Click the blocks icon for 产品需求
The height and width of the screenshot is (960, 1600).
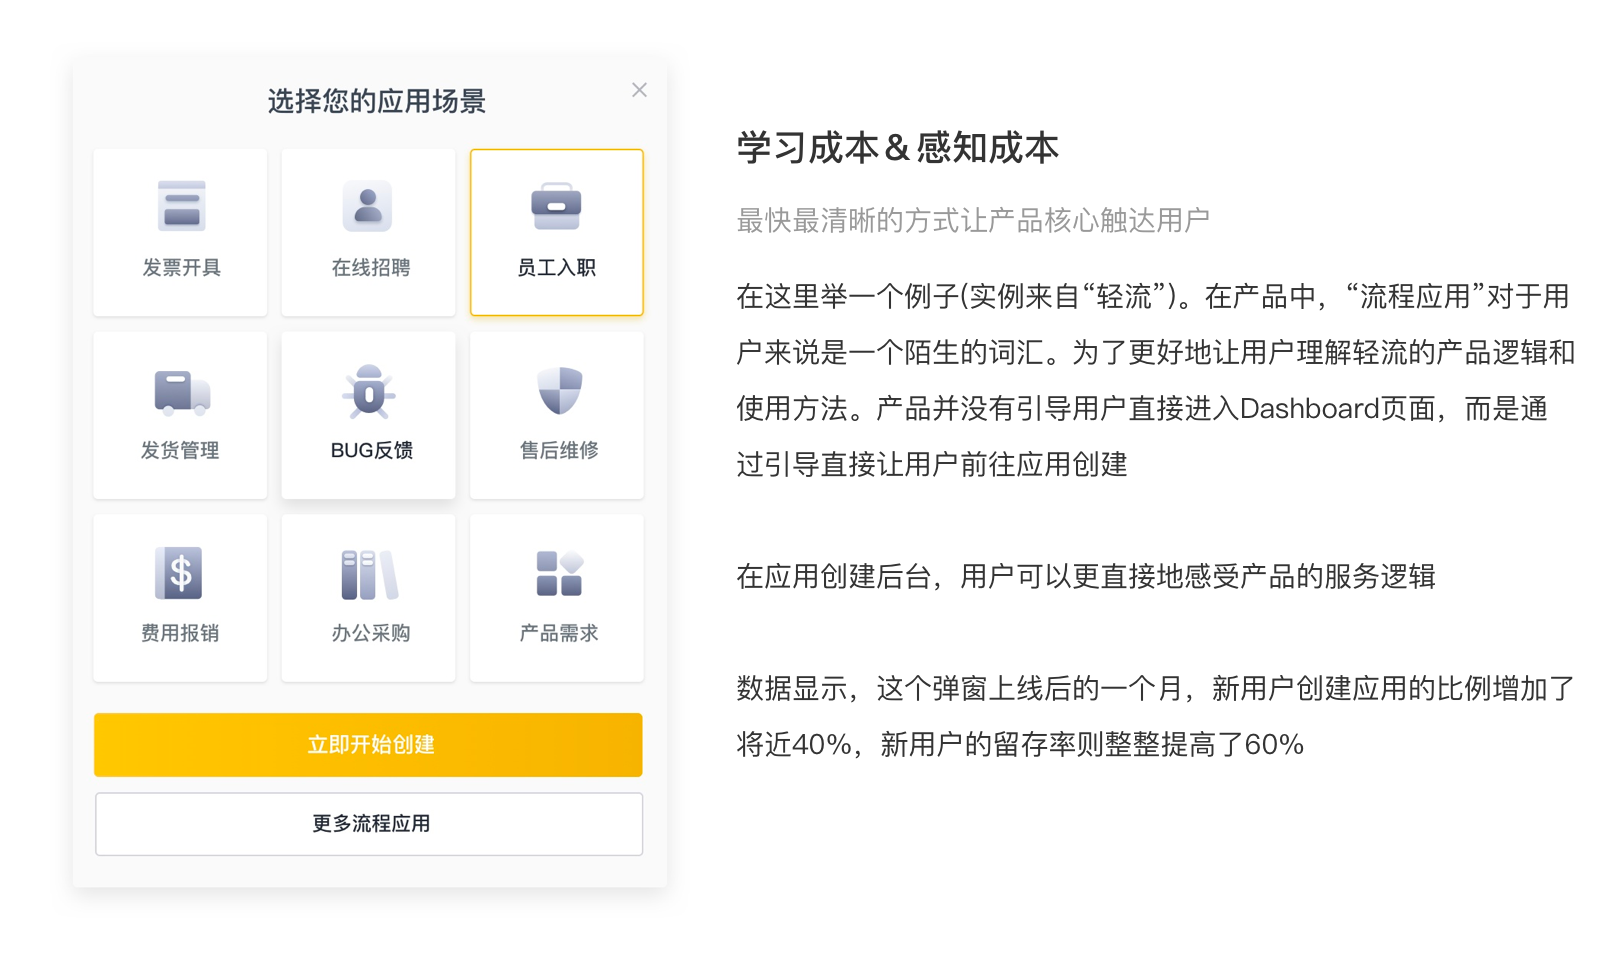point(559,574)
